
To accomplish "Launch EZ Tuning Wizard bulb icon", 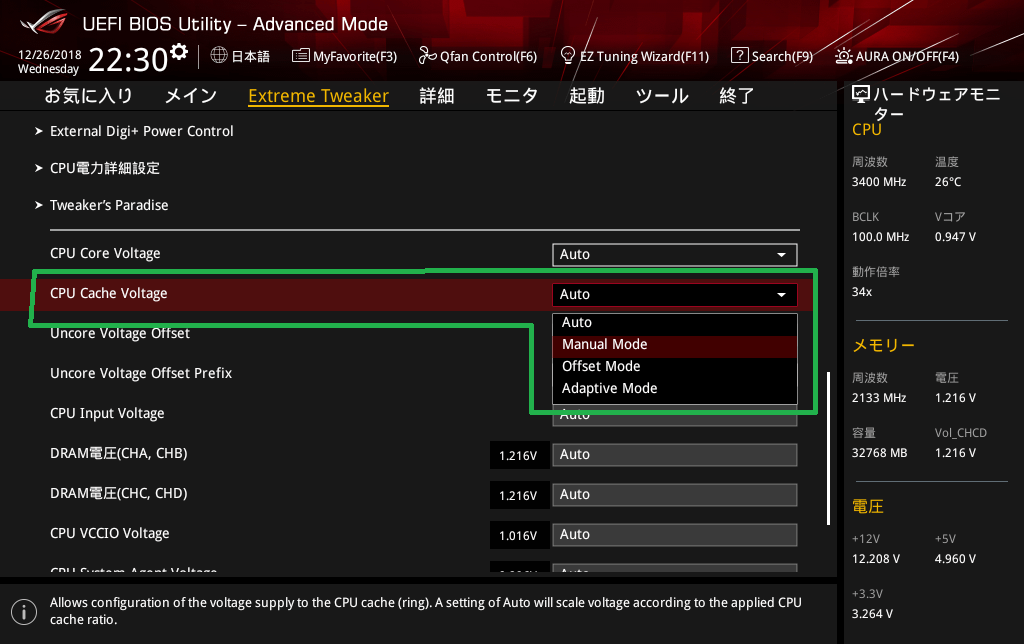I will click(x=568, y=55).
